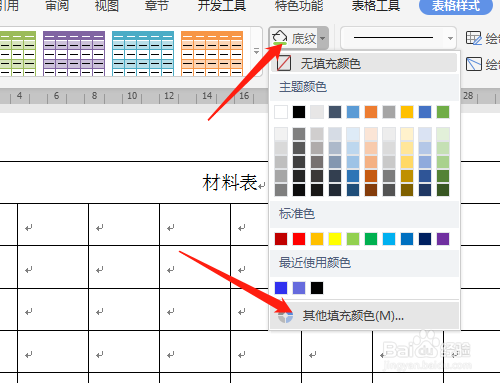Choose orange theme color swatch in top row
The height and width of the screenshot is (383, 500).
(x=371, y=112)
